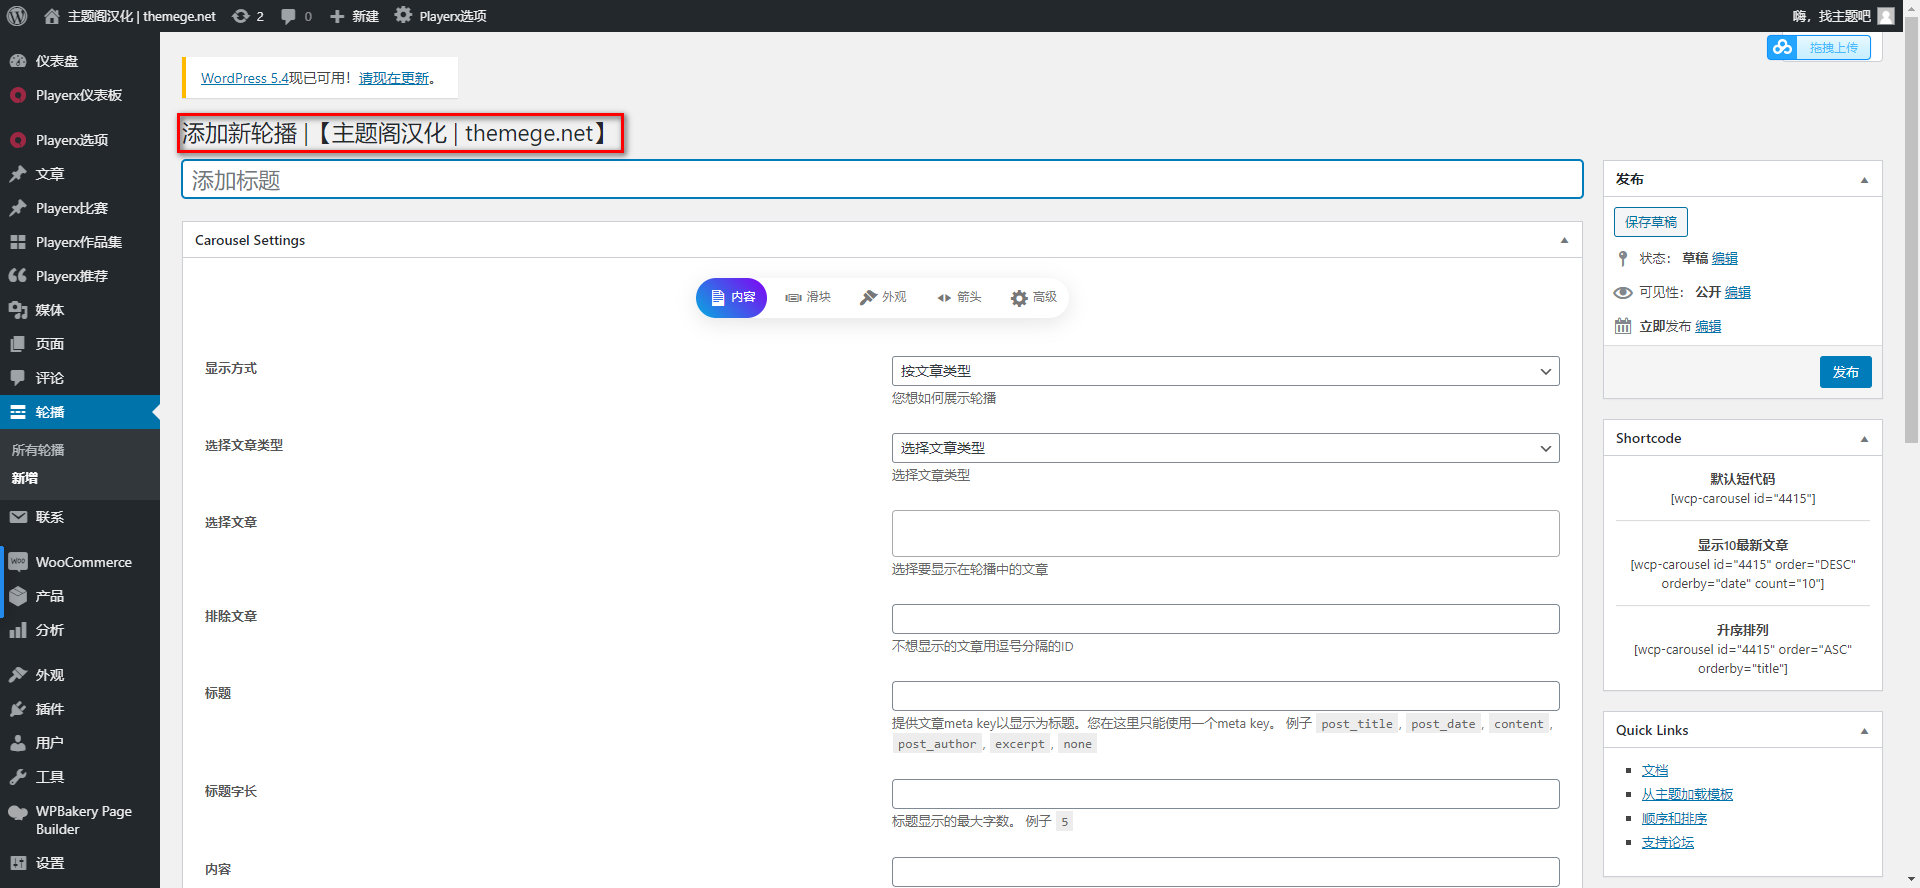
Task: Click the 标题字长 input field
Action: coord(1225,794)
